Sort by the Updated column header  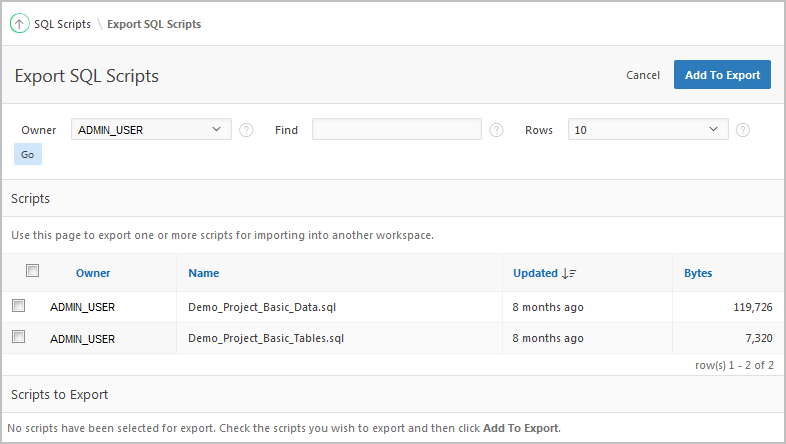[535, 273]
